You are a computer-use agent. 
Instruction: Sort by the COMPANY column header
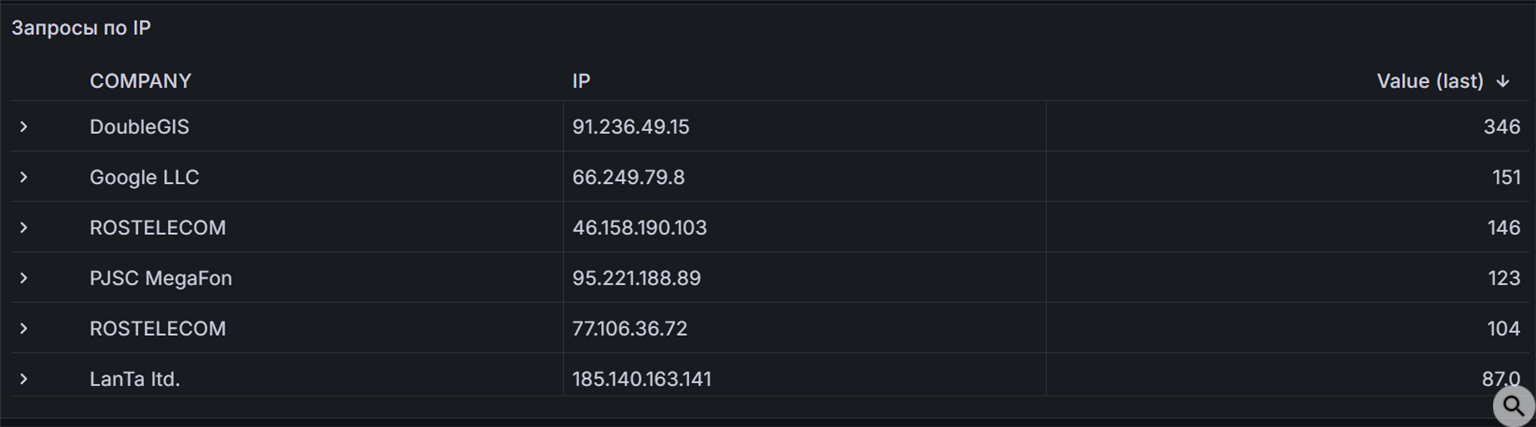140,81
